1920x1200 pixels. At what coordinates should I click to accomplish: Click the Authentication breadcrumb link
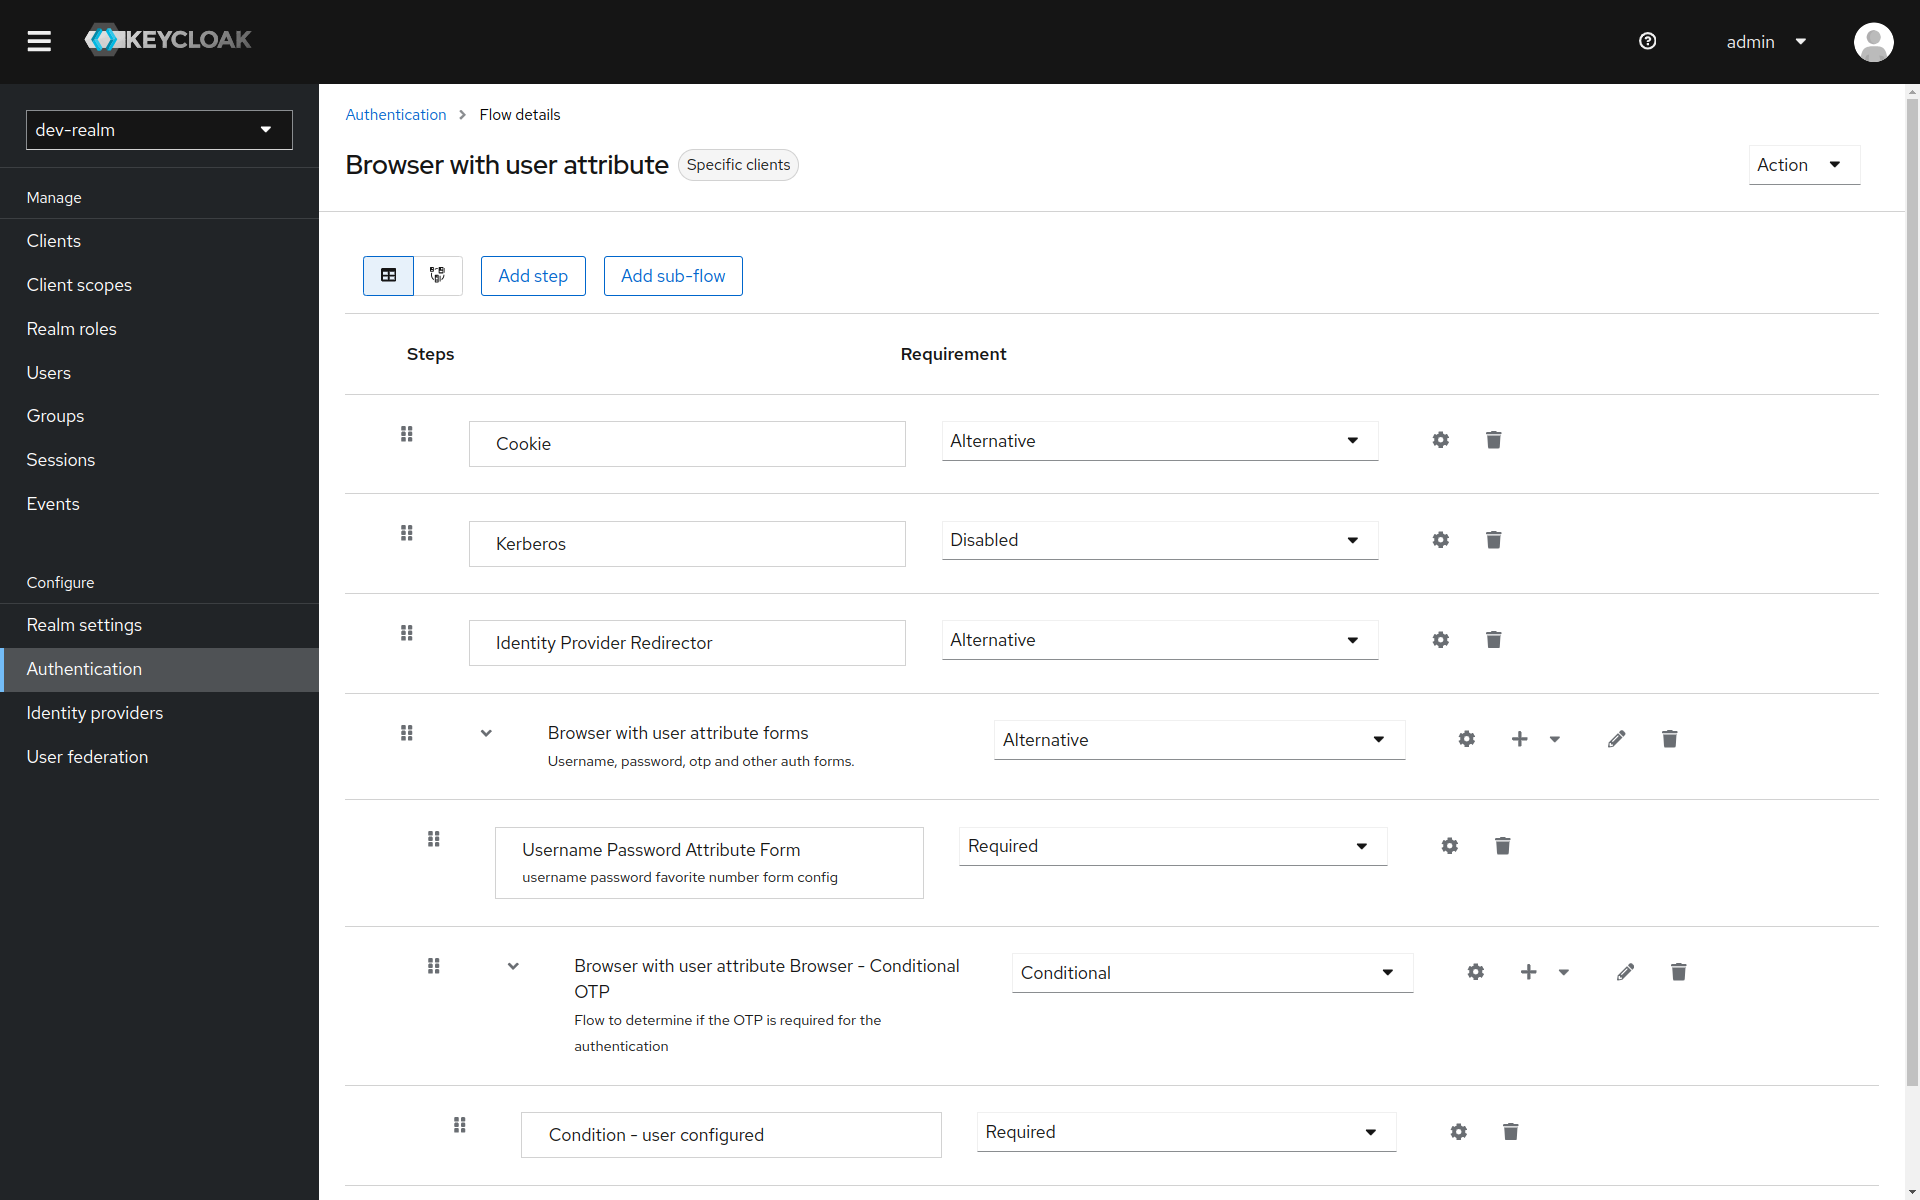point(395,115)
